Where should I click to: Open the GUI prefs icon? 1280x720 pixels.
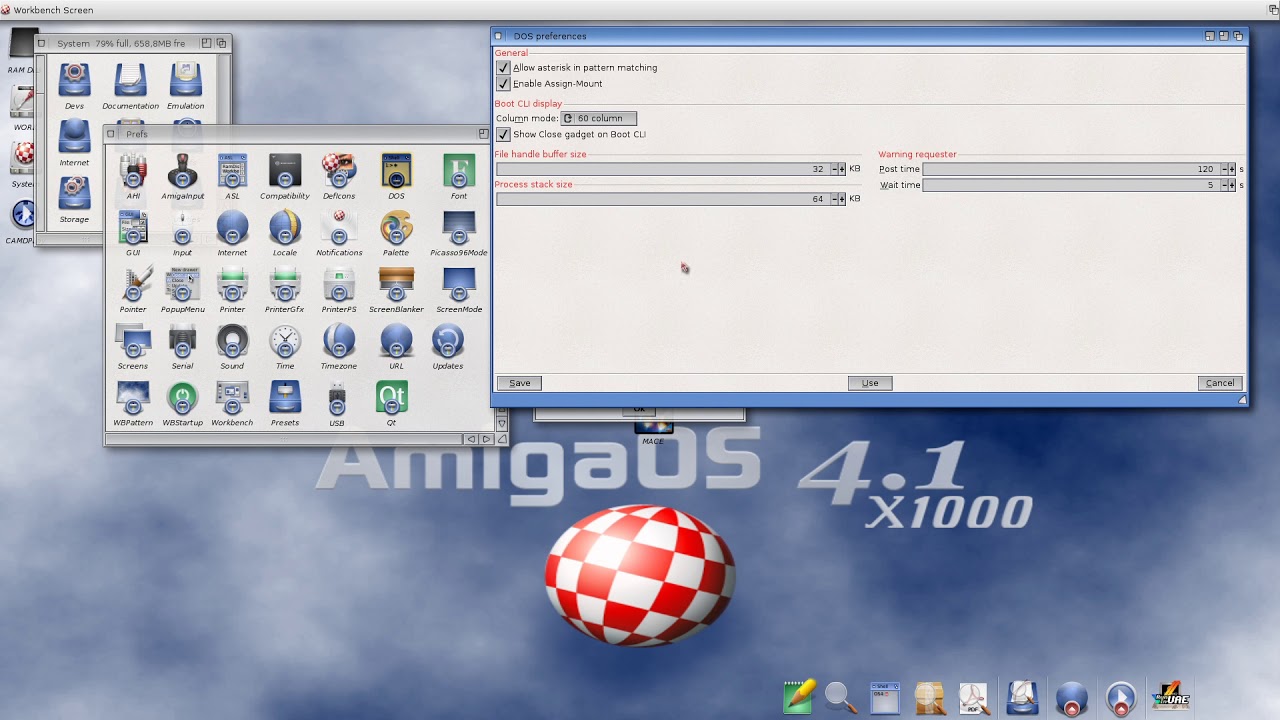[133, 229]
